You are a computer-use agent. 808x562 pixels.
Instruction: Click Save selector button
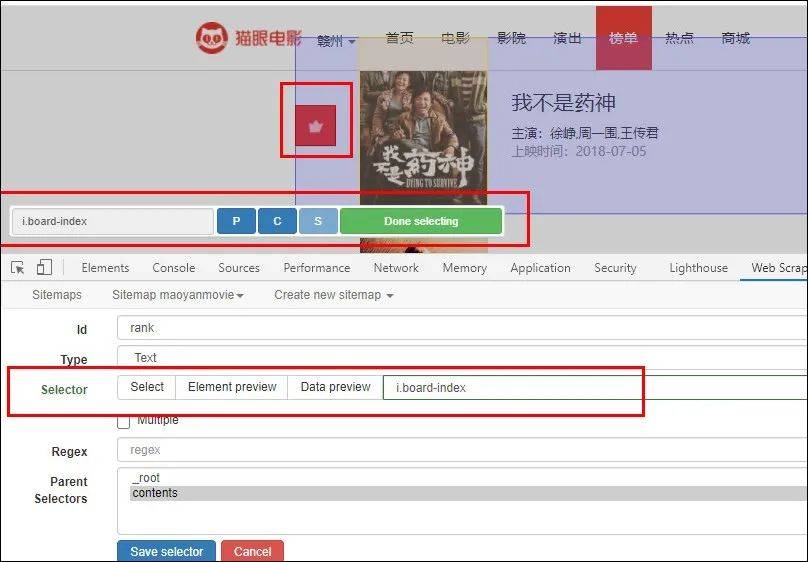(166, 551)
